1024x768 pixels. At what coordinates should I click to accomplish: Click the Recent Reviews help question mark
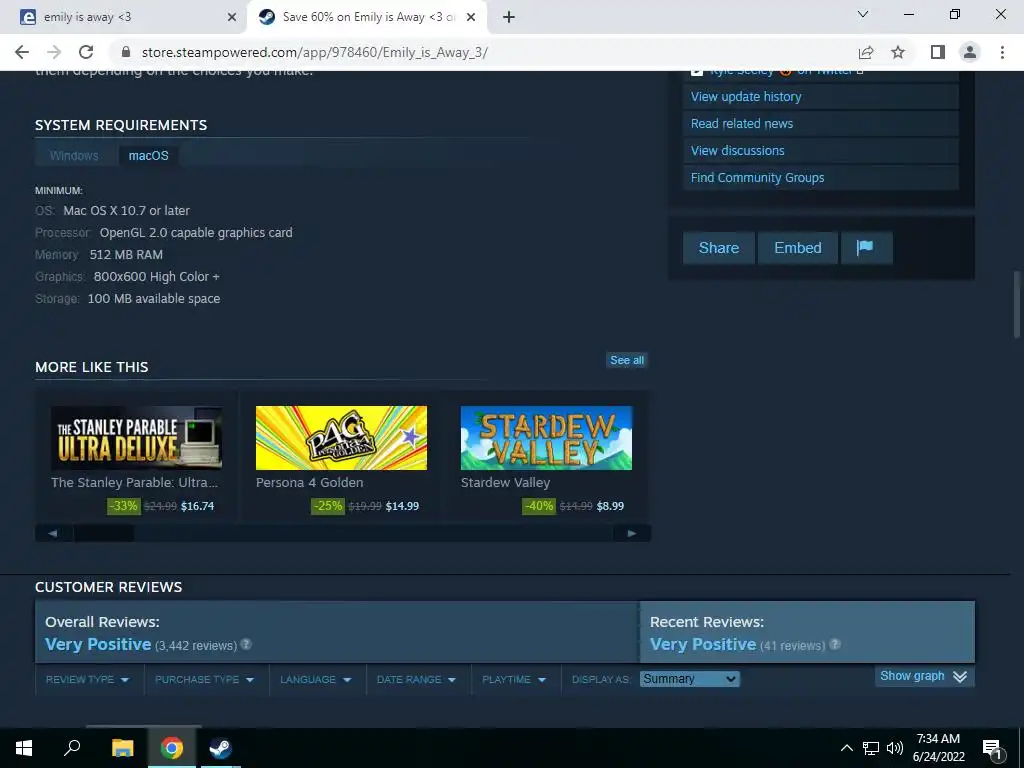835,645
